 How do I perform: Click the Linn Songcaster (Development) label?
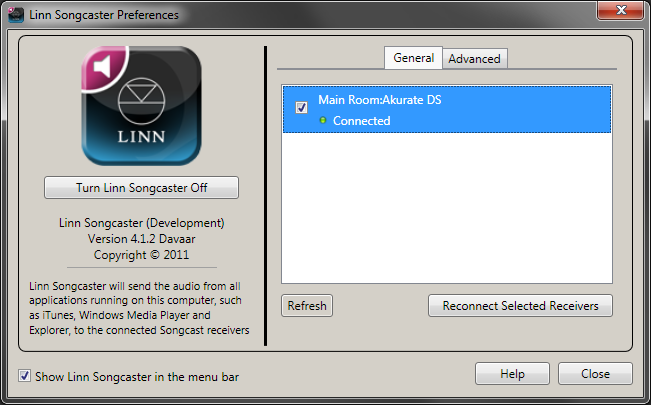(x=142, y=223)
